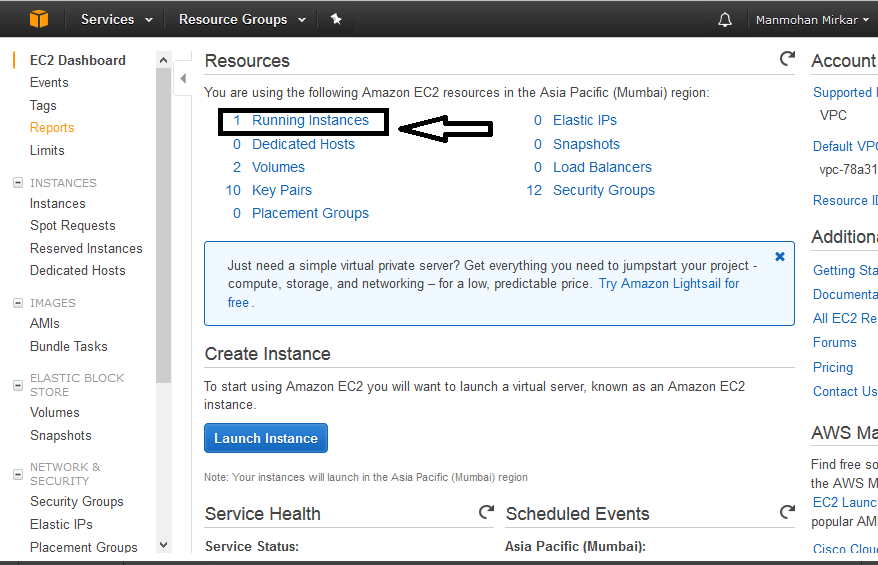Refresh the Scheduled Events section
Viewport: 878px width, 565px height.
(787, 513)
